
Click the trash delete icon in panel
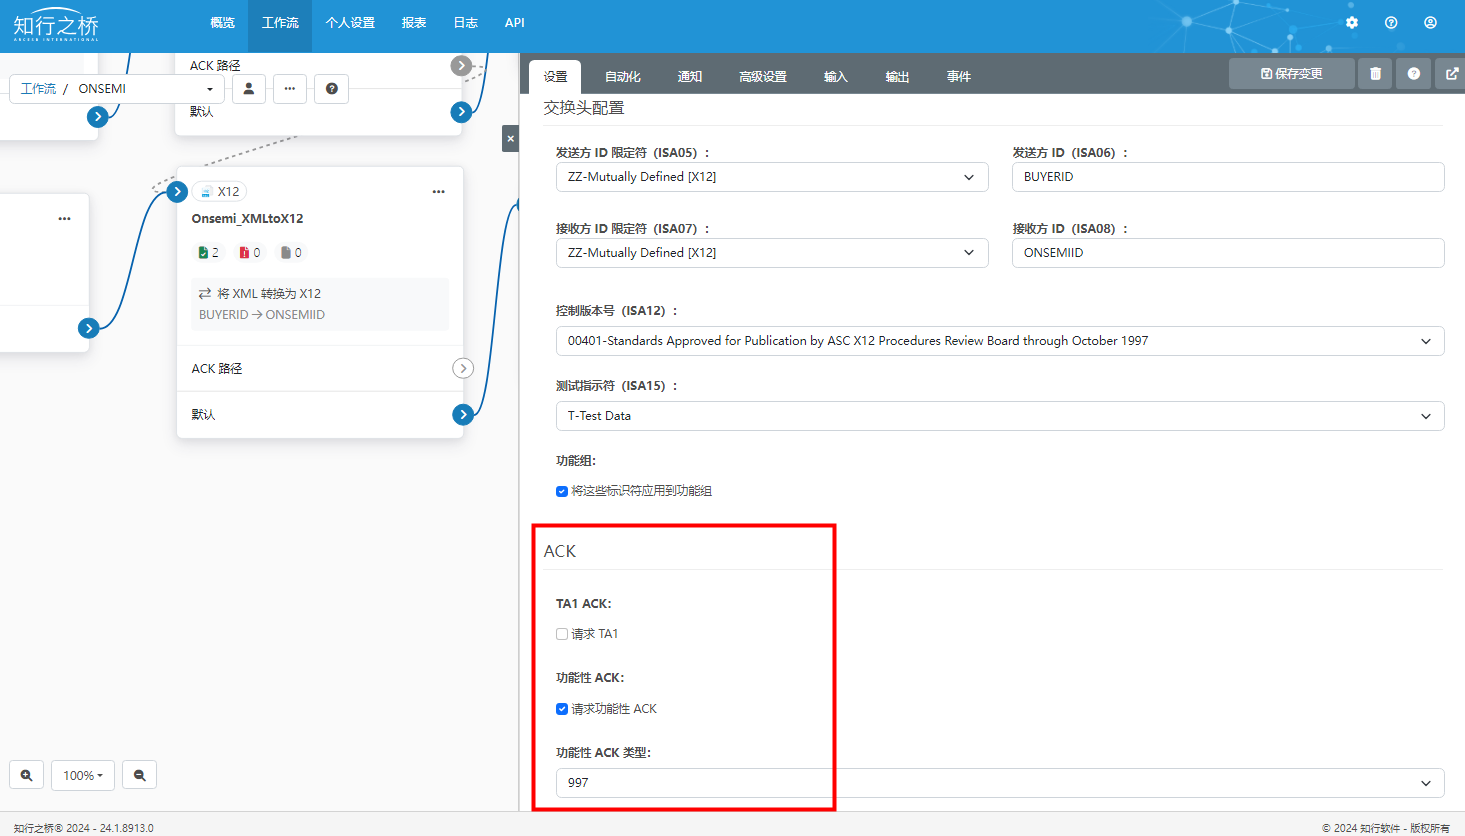(x=1375, y=74)
